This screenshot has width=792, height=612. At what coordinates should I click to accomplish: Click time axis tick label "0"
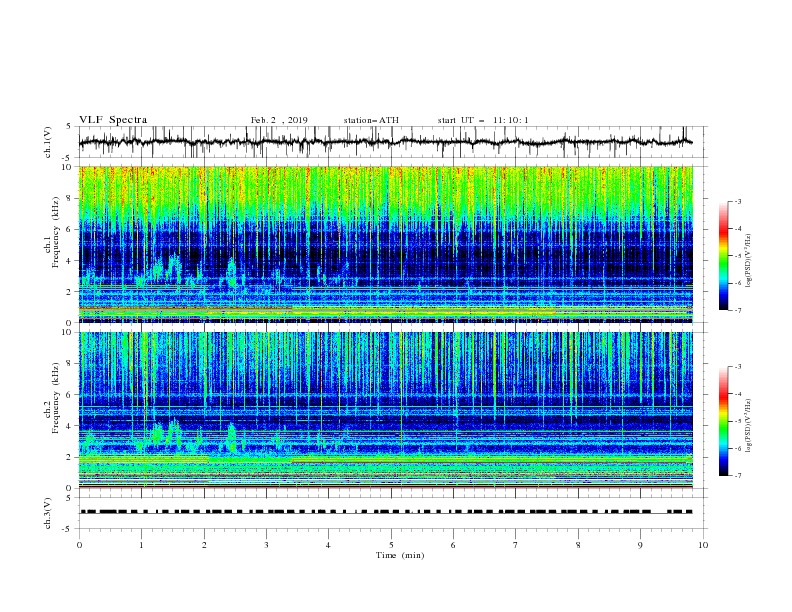click(x=79, y=545)
